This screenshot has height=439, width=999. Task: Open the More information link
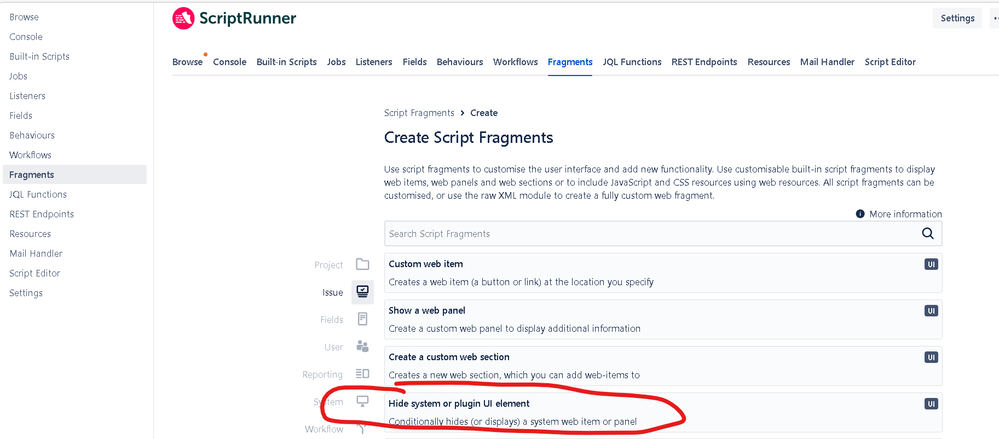[905, 214]
